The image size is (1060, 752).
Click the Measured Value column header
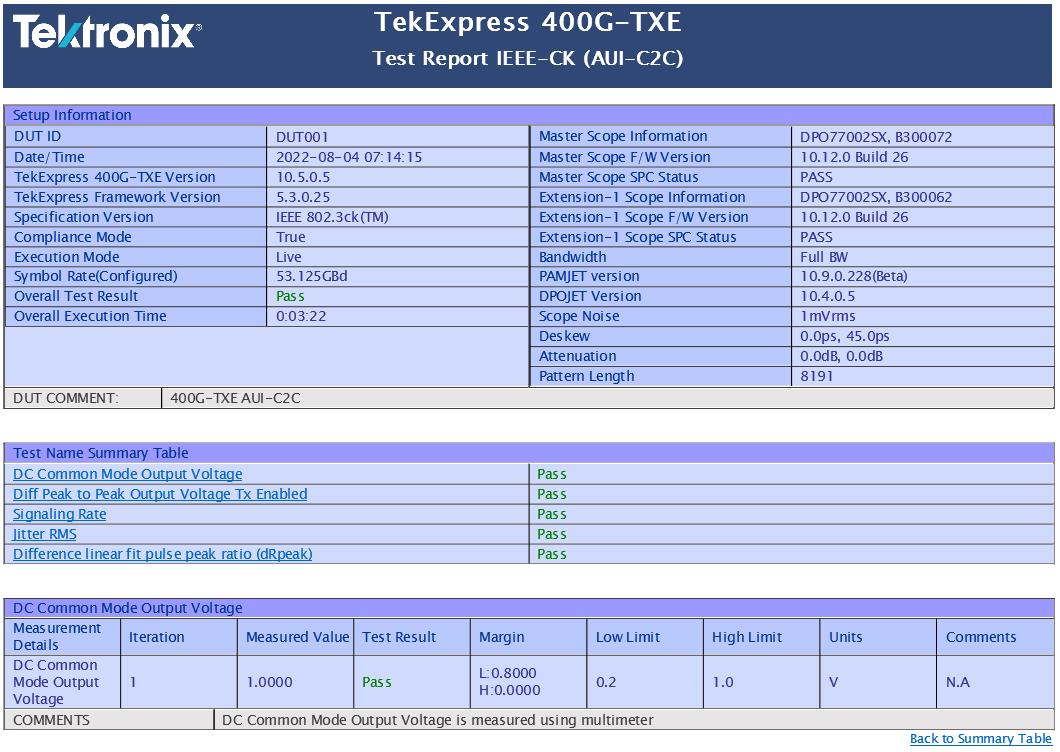click(297, 637)
